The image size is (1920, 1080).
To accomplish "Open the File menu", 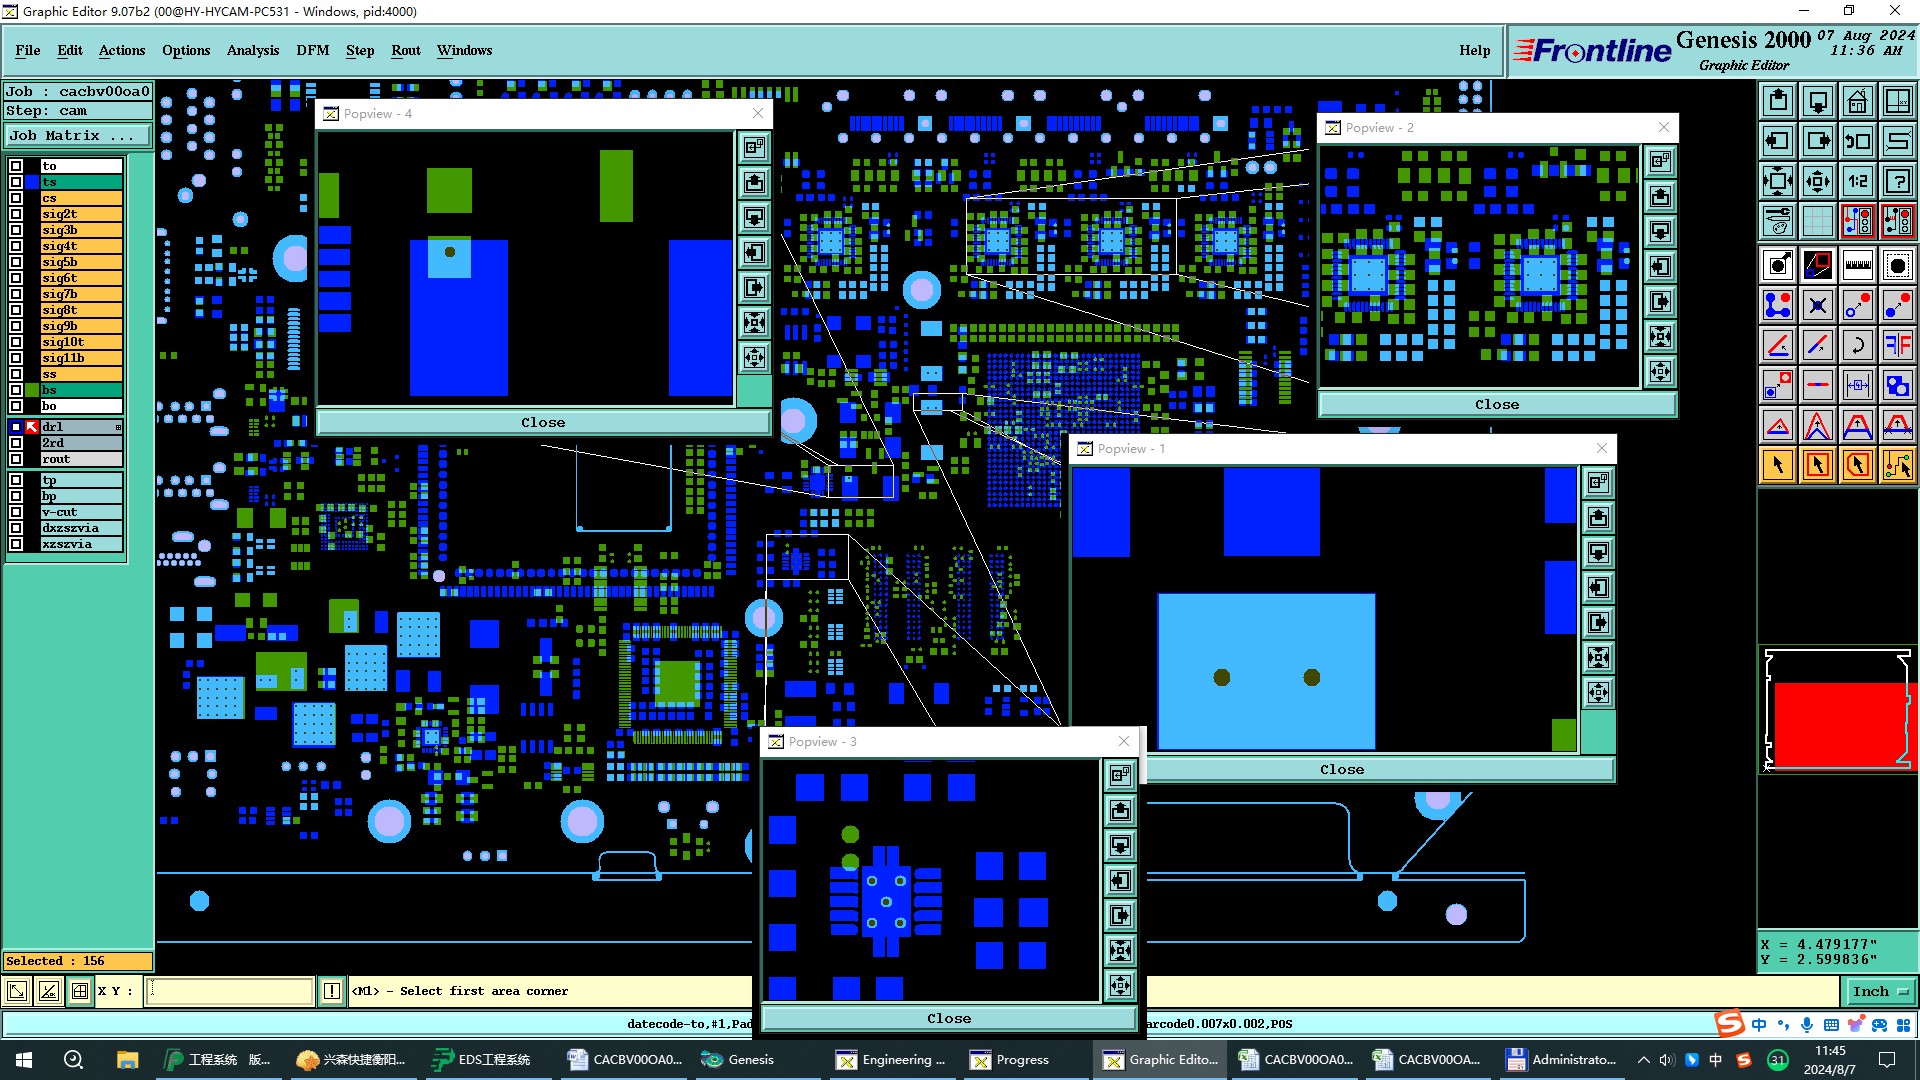I will tap(28, 50).
